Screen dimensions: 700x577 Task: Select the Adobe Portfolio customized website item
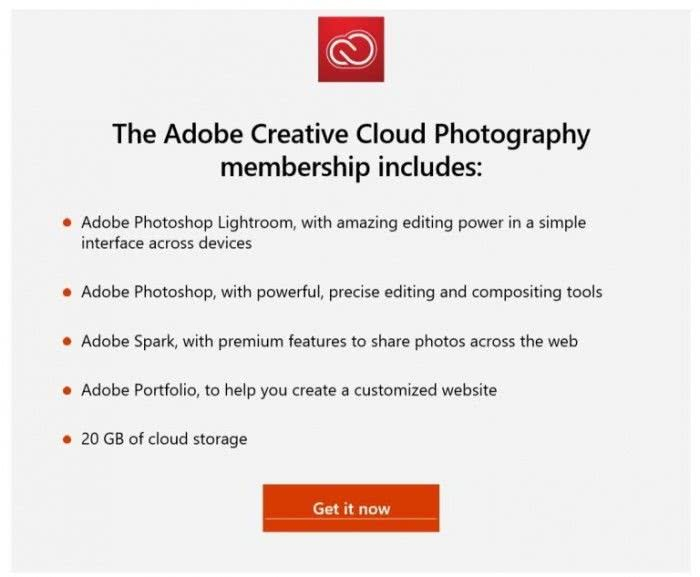click(289, 391)
